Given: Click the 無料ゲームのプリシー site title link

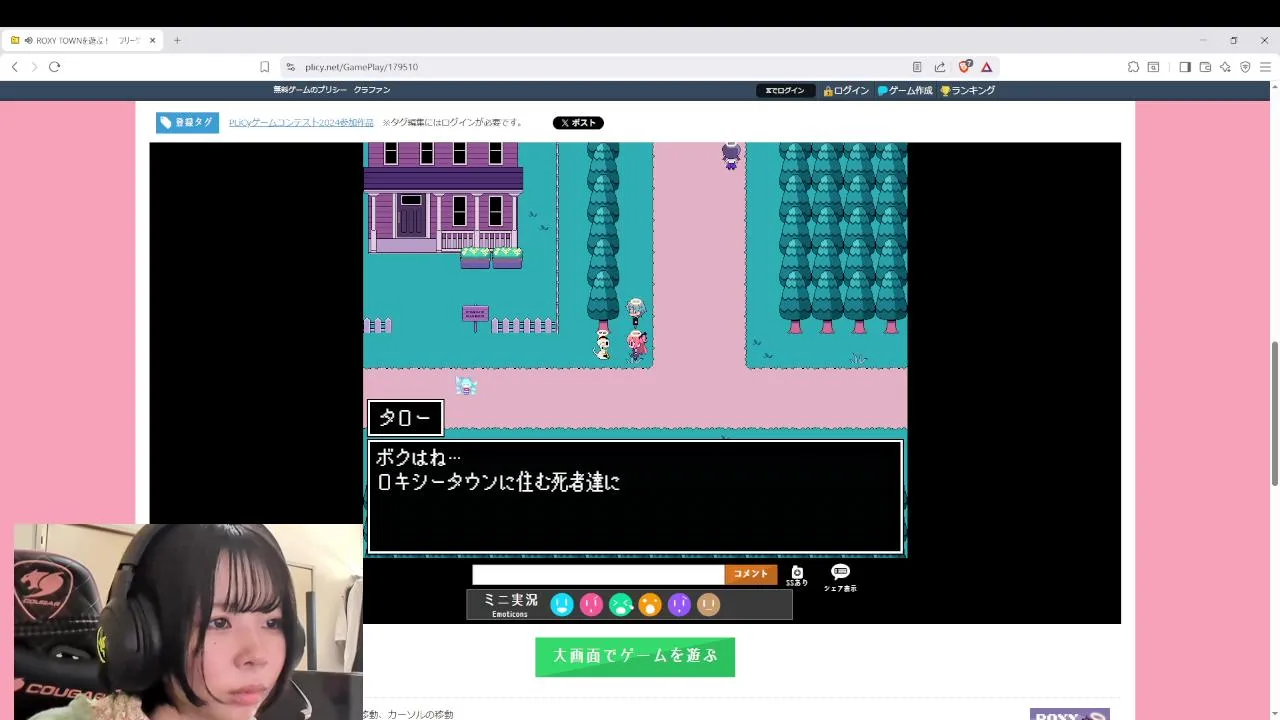Looking at the screenshot, I should pos(310,90).
